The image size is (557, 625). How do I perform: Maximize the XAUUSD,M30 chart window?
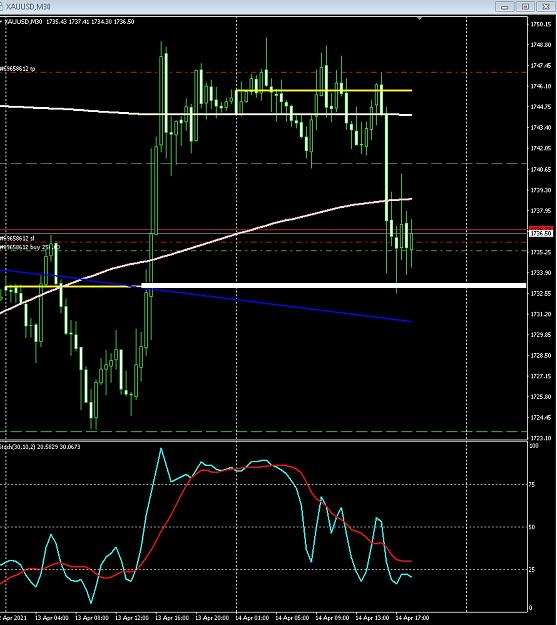[x=525, y=6]
